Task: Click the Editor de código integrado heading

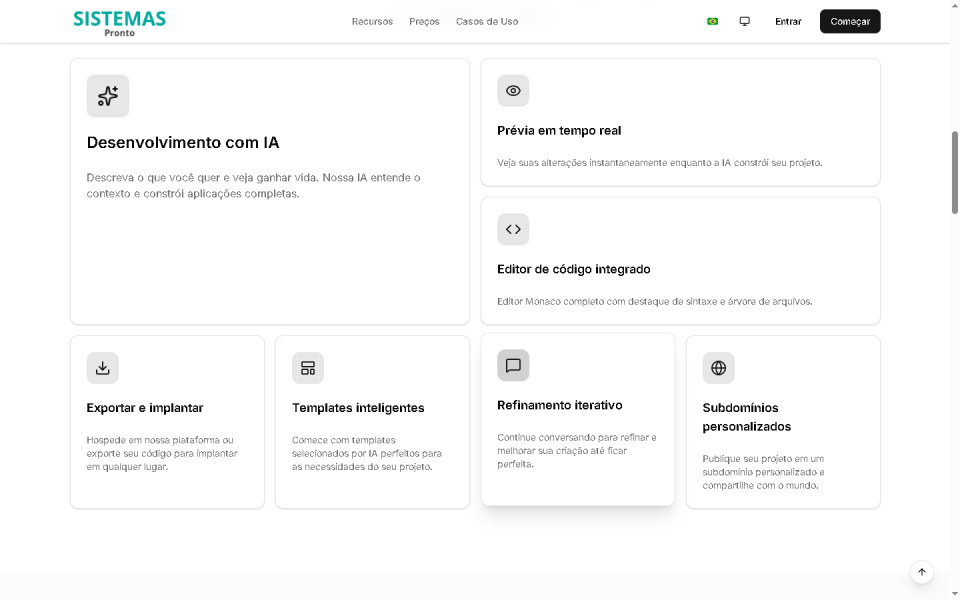Action: tap(574, 269)
